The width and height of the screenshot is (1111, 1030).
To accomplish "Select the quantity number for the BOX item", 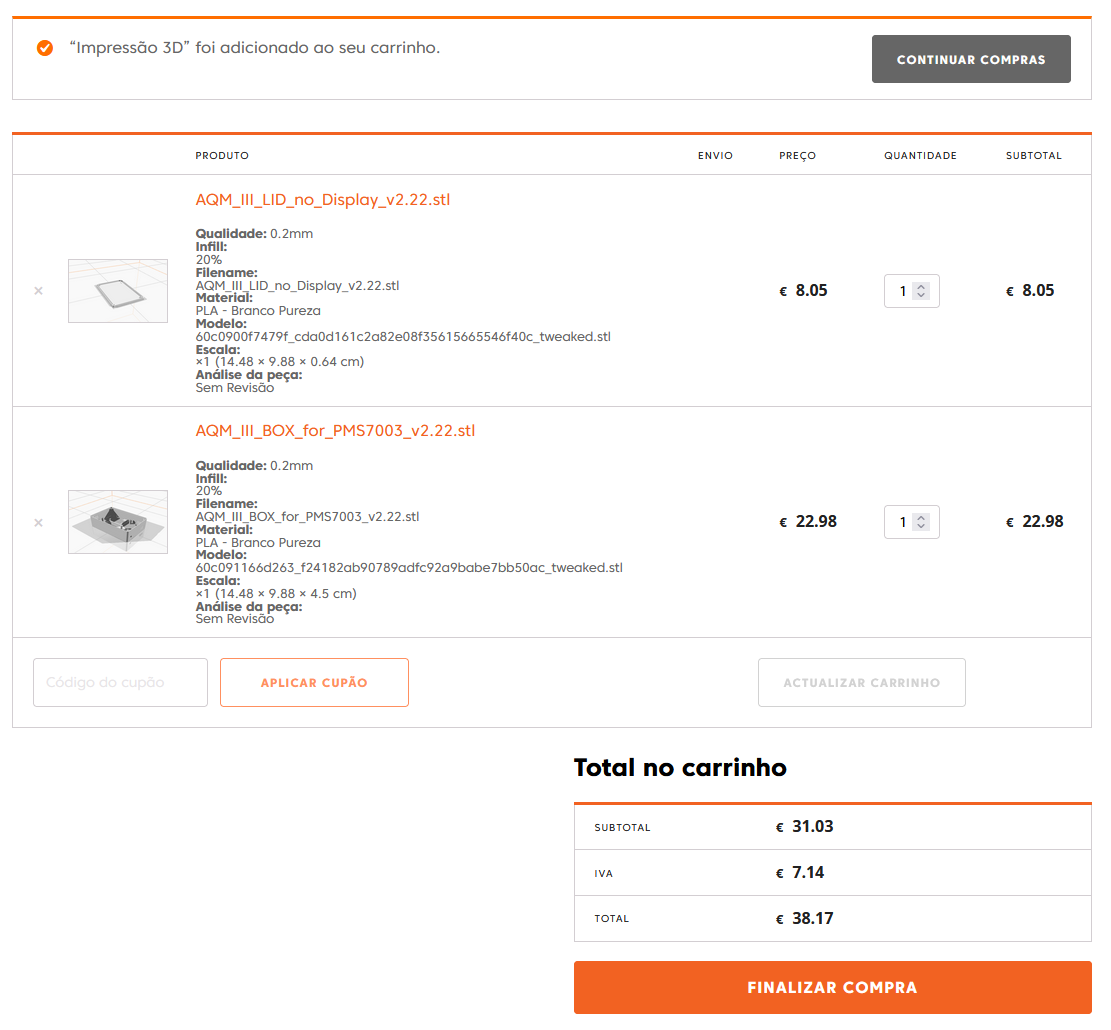I will pos(902,523).
